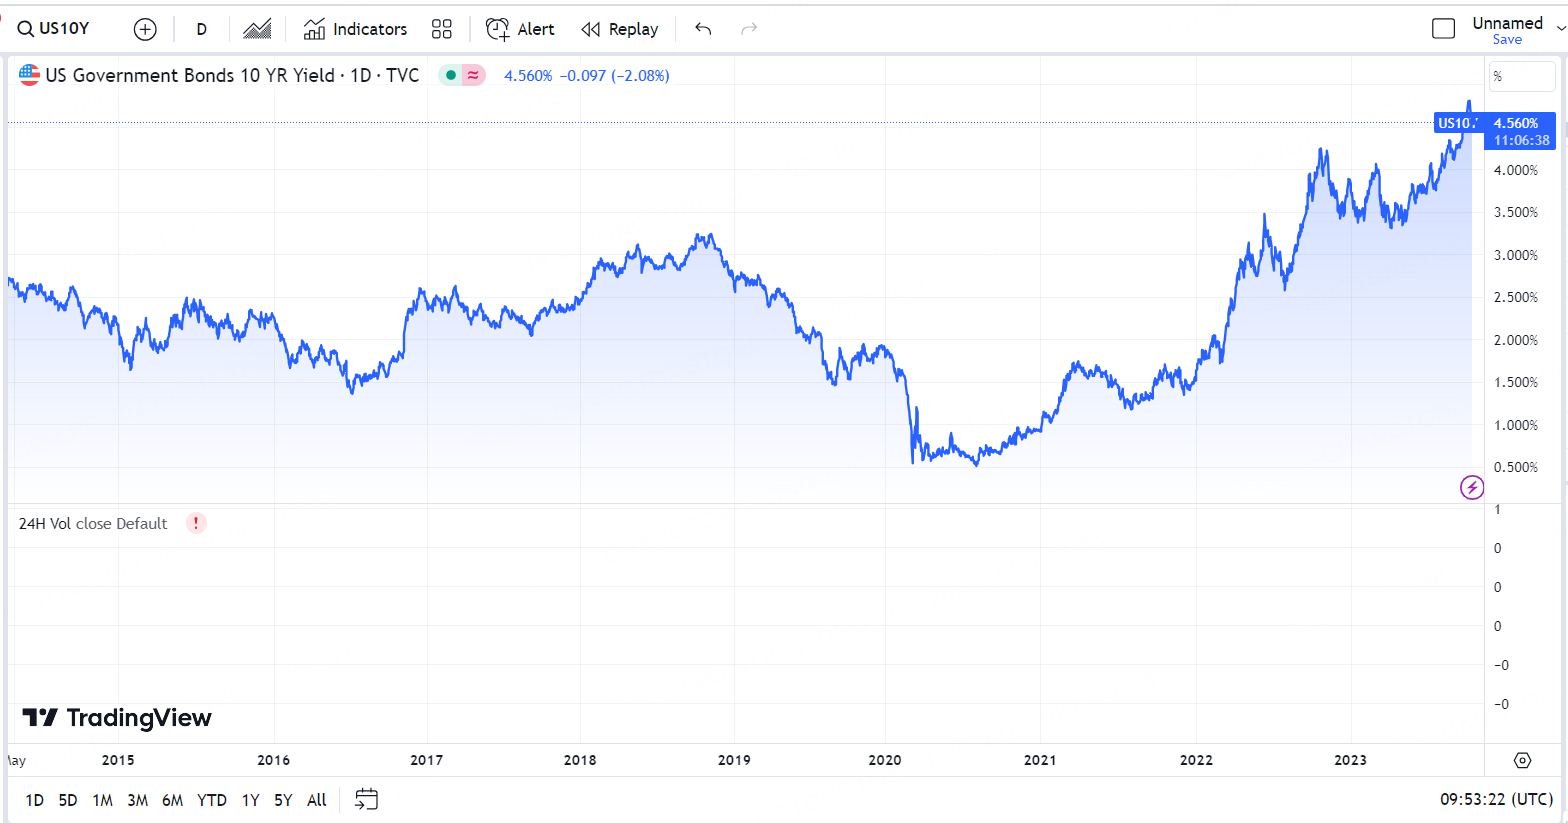Click the add symbol plus icon

pos(145,29)
